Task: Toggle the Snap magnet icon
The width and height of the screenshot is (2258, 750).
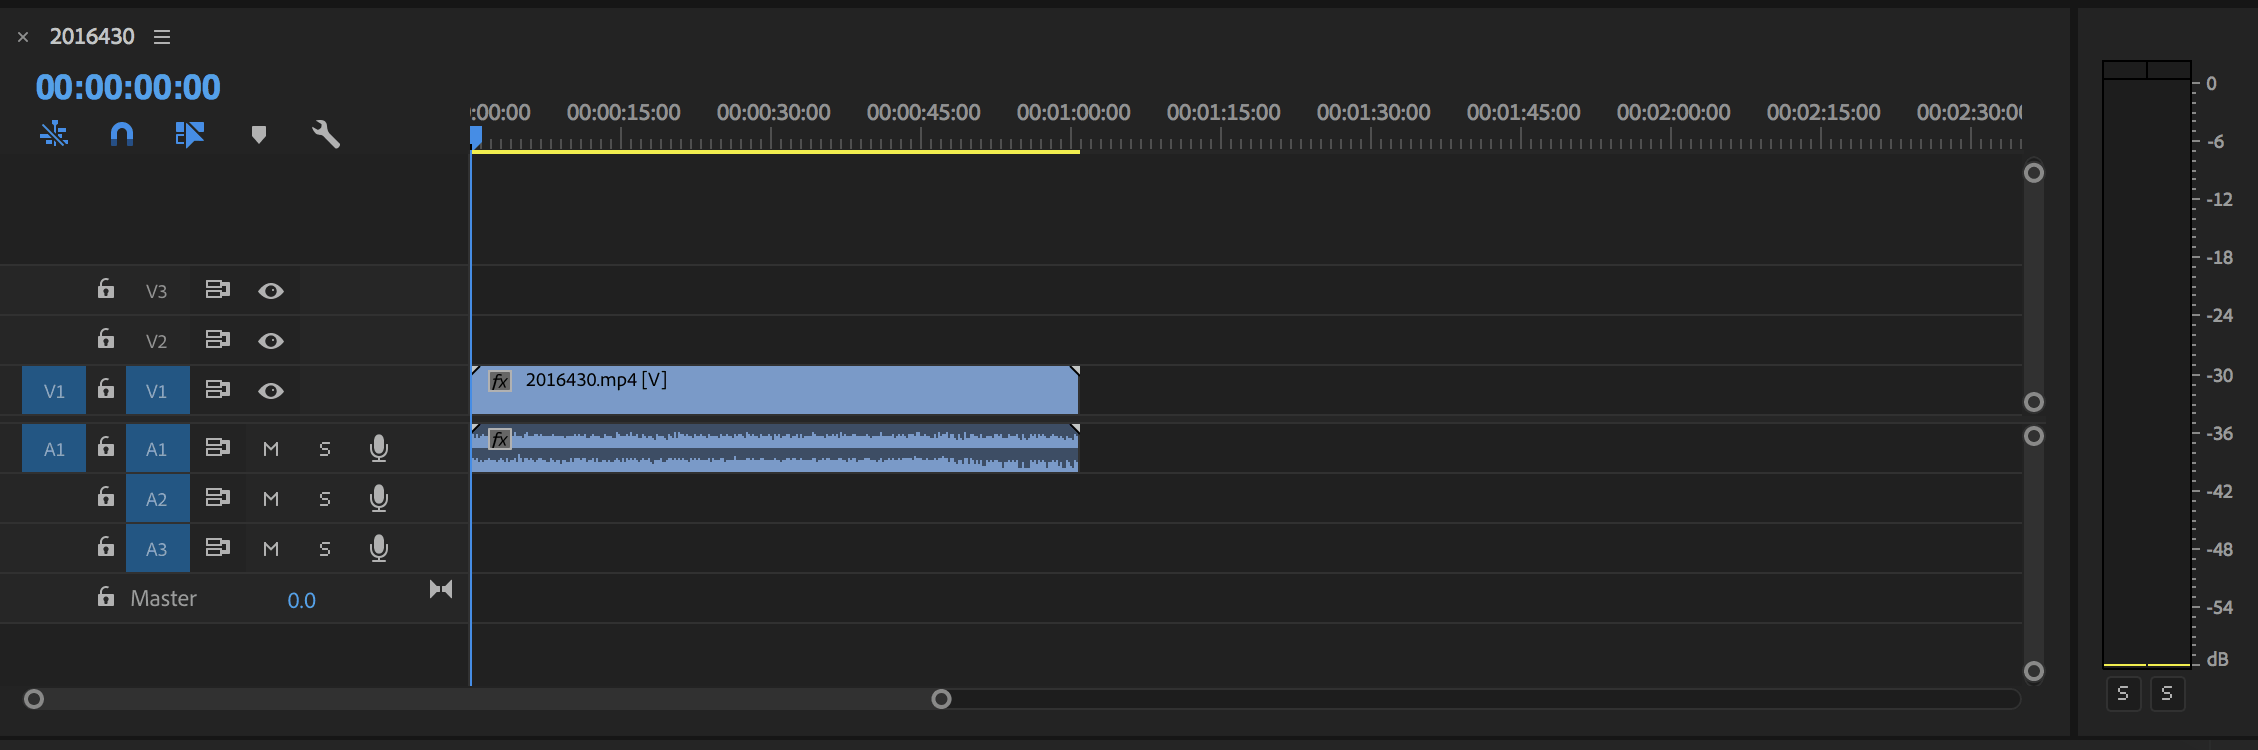Action: tap(120, 134)
